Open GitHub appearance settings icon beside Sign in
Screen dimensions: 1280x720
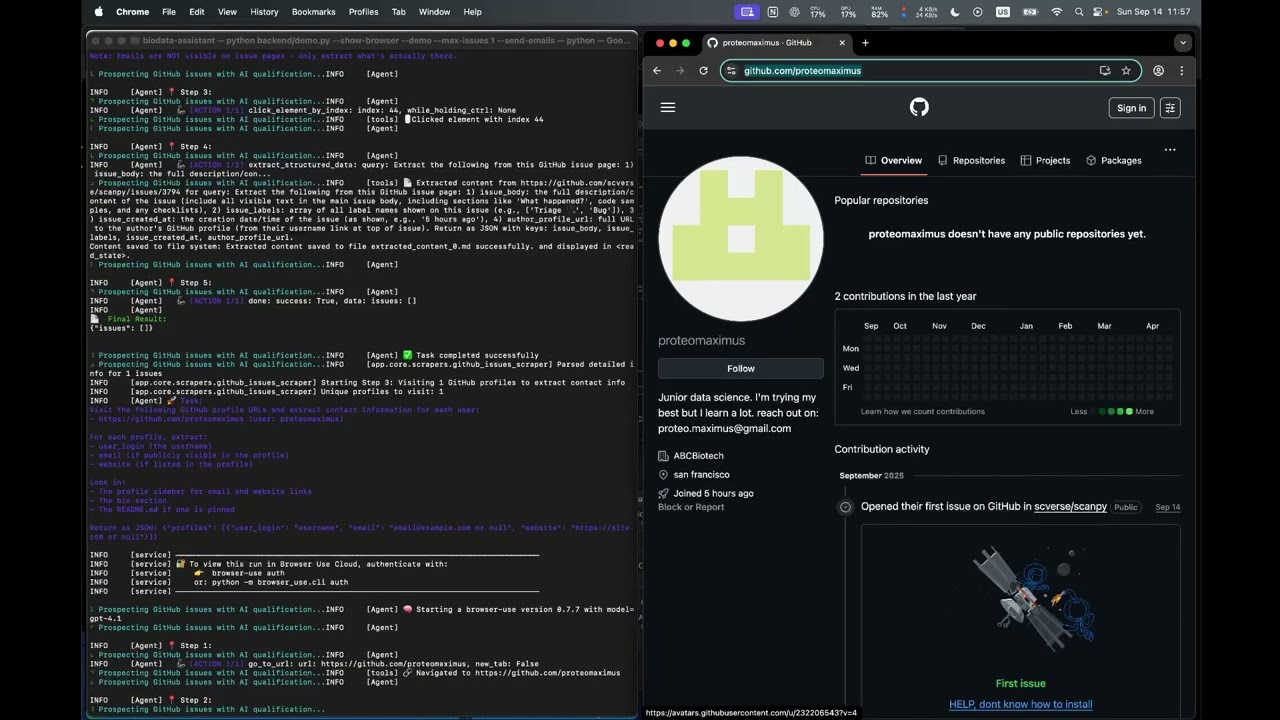1170,108
